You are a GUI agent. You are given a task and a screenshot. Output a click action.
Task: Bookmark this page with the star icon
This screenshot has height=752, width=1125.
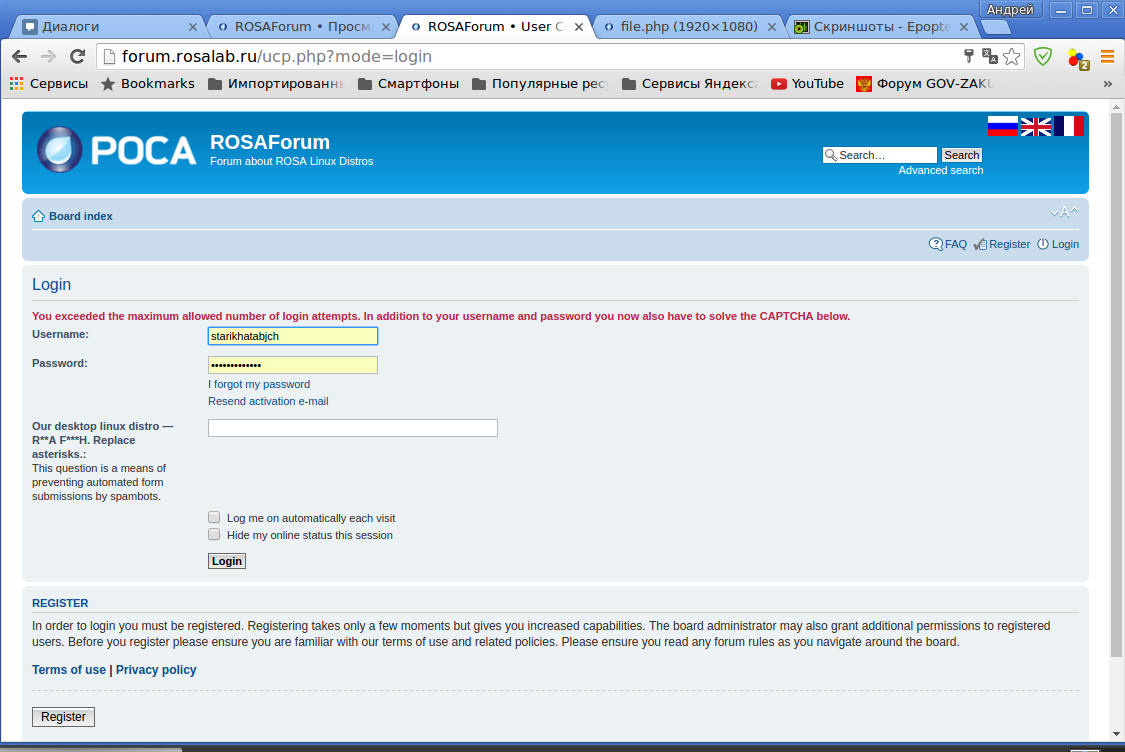tap(1012, 56)
